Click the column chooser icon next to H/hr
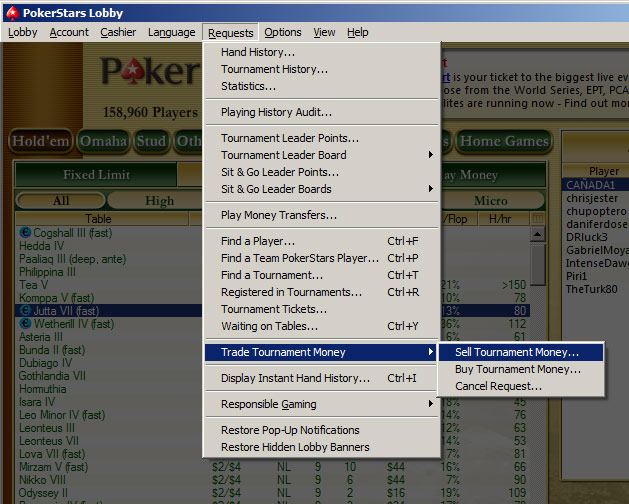The image size is (629, 504). click(538, 219)
